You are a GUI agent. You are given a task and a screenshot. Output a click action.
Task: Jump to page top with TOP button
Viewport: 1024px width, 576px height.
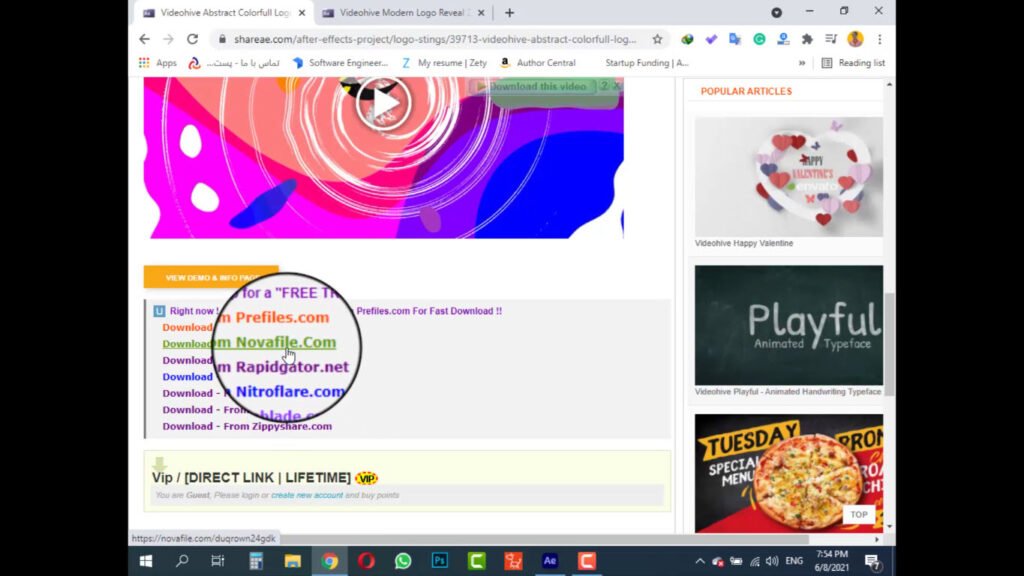click(859, 515)
